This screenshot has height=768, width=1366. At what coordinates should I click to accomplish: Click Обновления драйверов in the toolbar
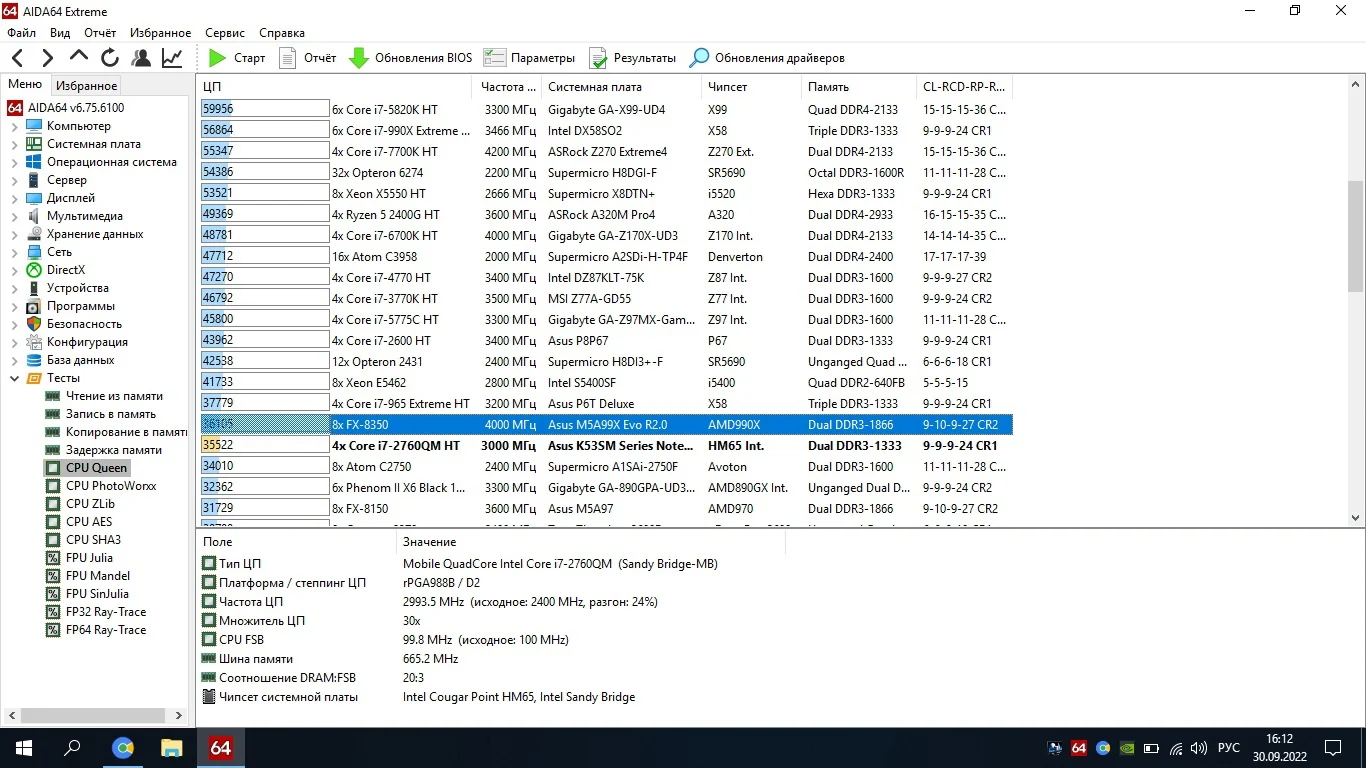tap(767, 58)
